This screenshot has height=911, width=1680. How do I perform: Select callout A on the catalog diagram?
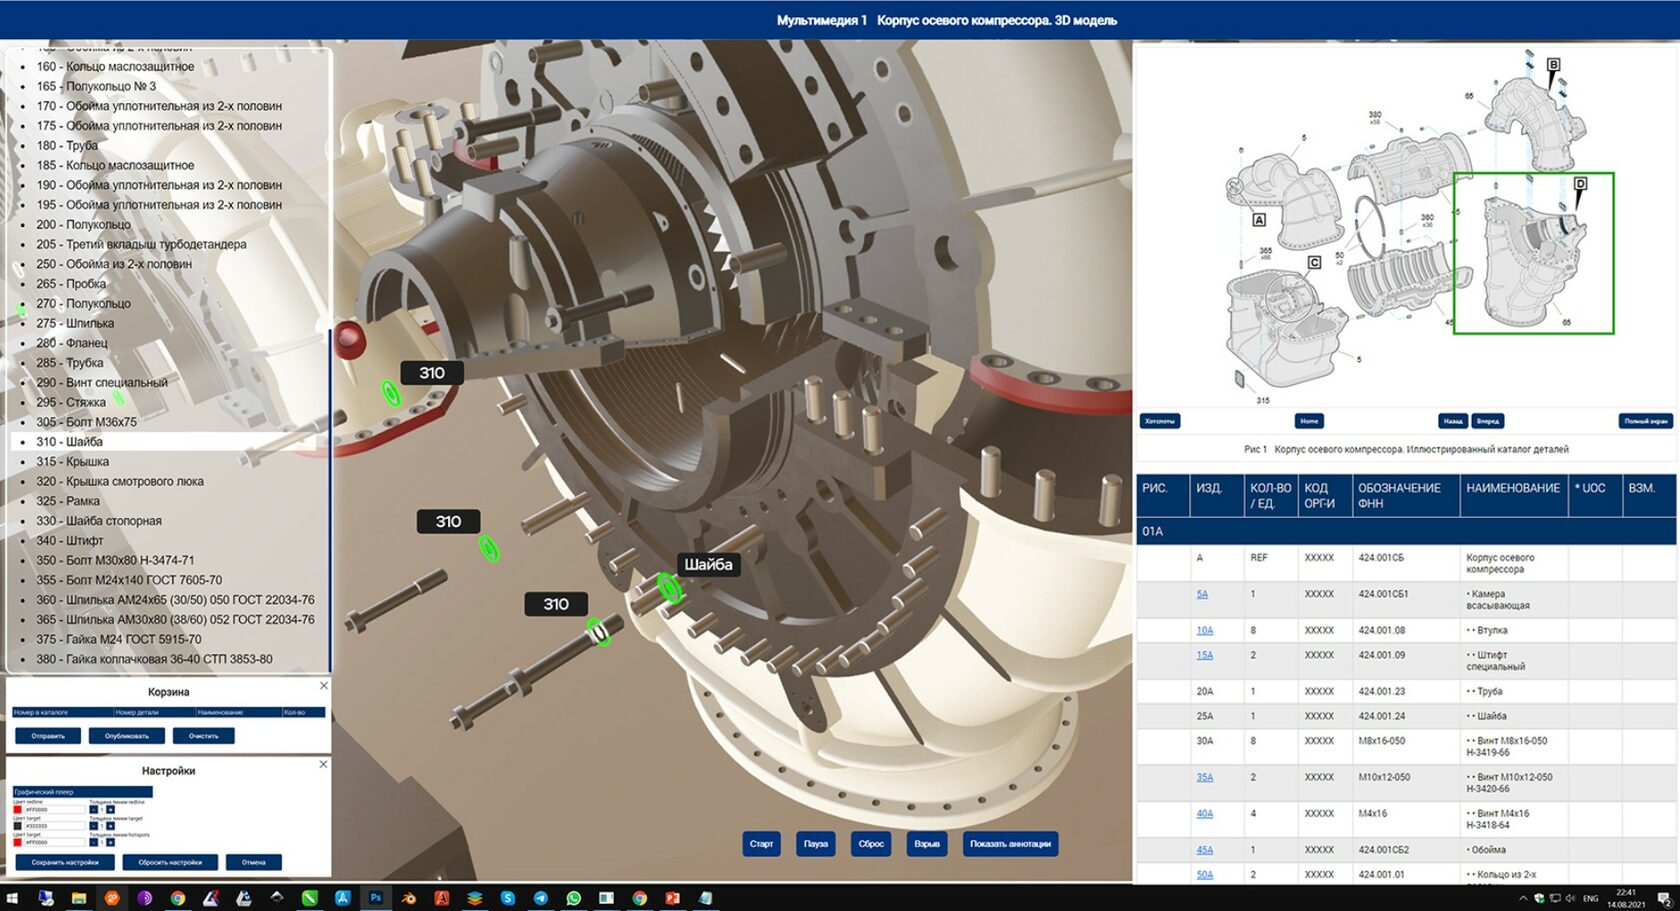1259,220
